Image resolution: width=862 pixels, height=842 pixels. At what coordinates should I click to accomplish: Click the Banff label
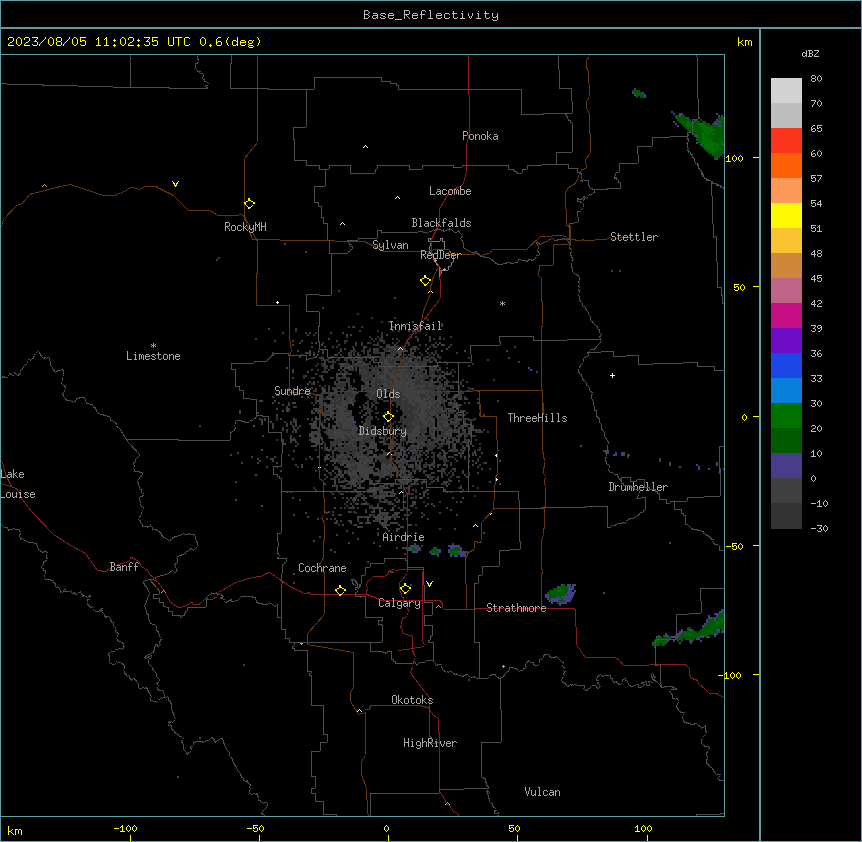(x=124, y=567)
